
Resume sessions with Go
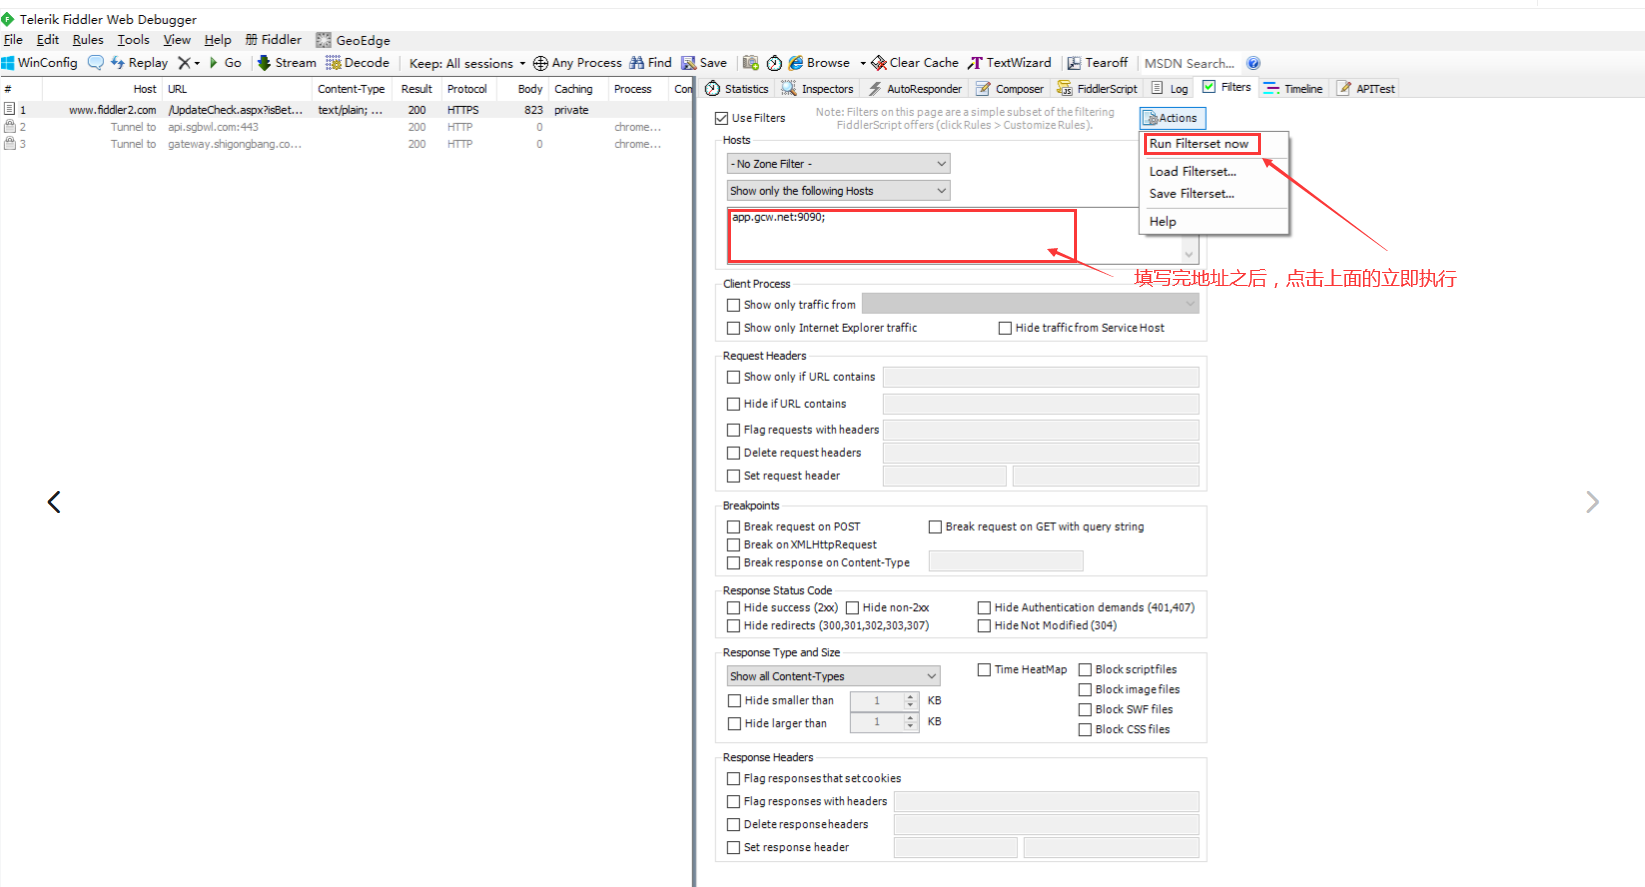(x=225, y=62)
